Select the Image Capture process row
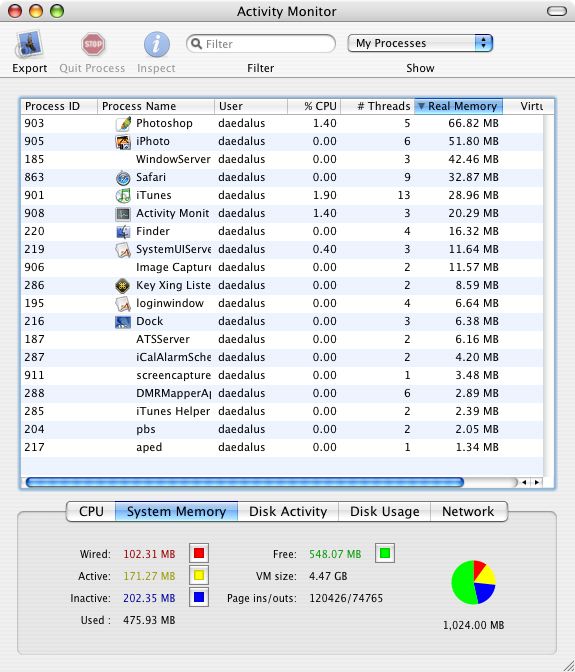This screenshot has height=672, width=575. click(x=282, y=267)
